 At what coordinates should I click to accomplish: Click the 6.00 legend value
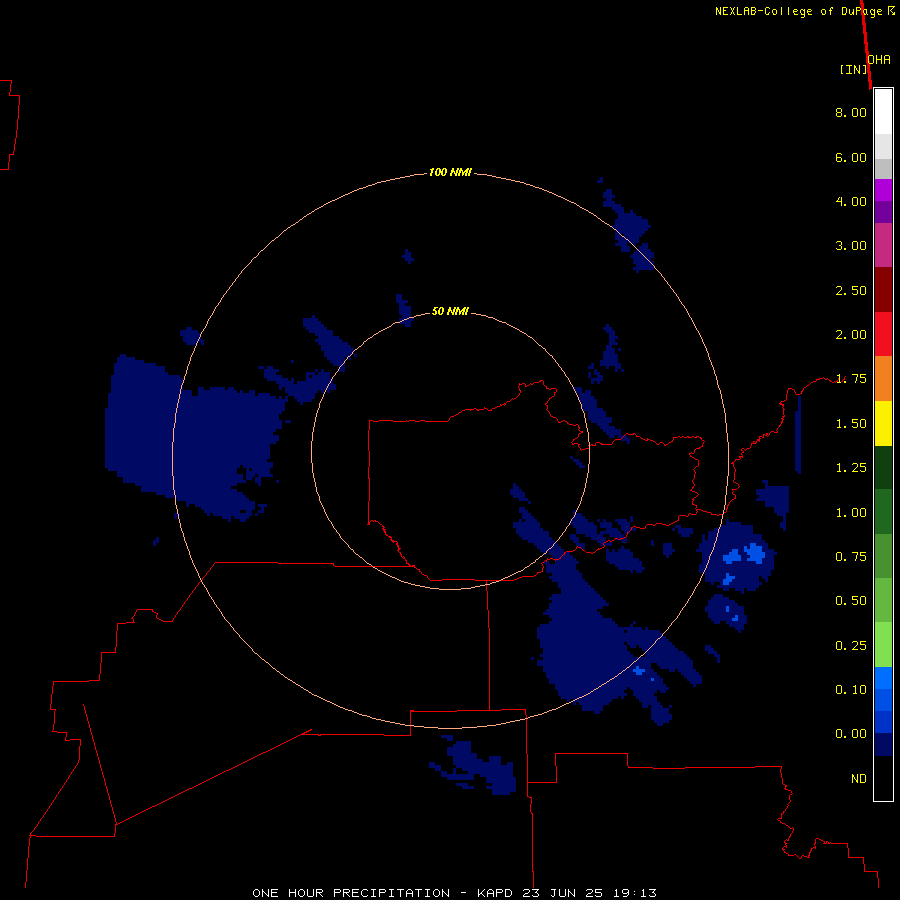coord(851,157)
